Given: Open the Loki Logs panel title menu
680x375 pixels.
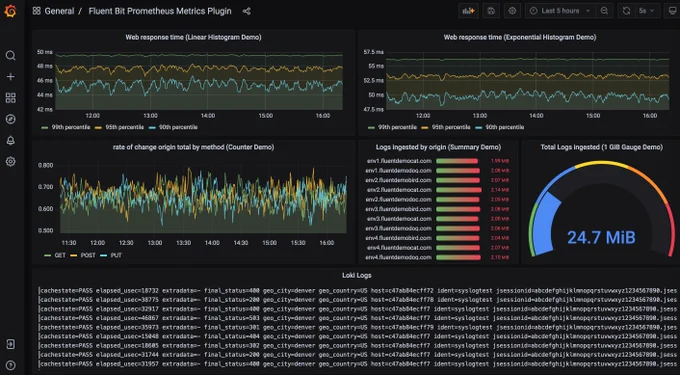Looking at the screenshot, I should [356, 275].
